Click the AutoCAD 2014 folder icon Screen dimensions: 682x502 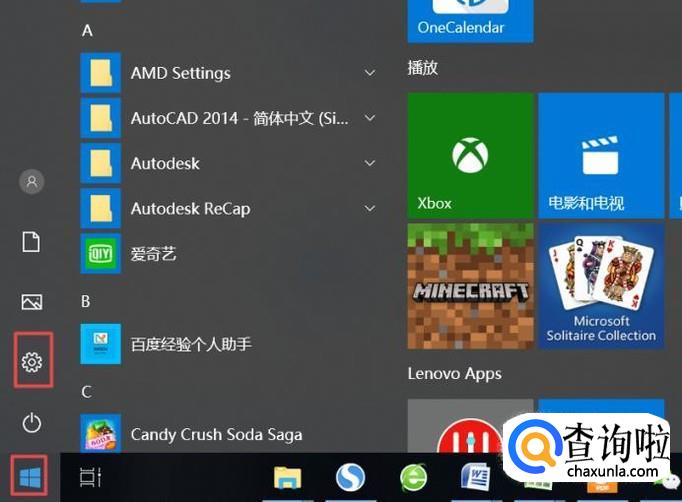[x=100, y=118]
